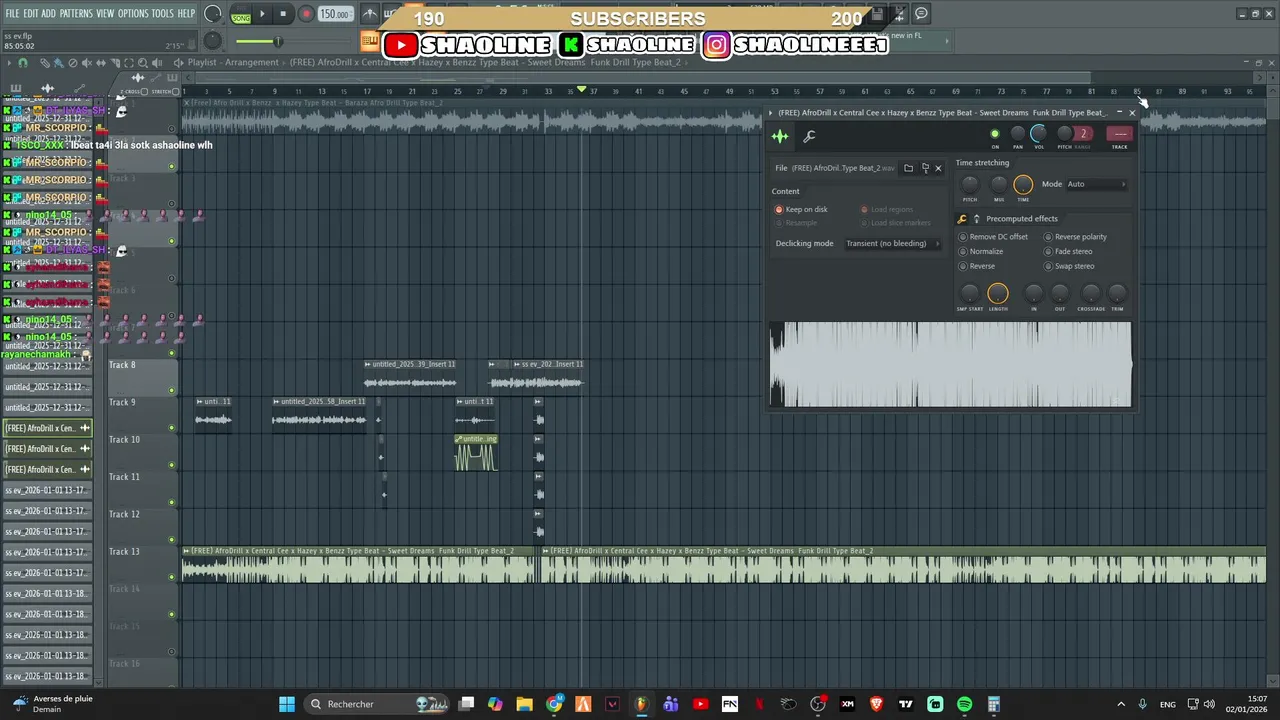Screen dimensions: 1280x720
Task: Open the EDIT menu
Action: pos(31,14)
